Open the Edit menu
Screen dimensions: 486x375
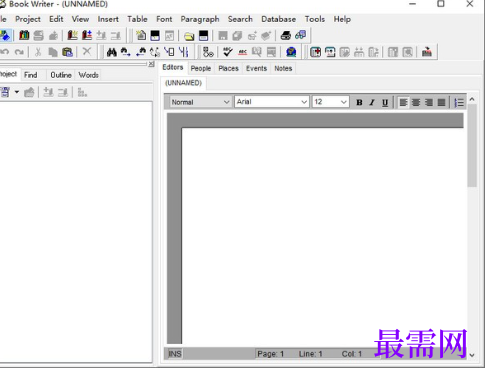[x=56, y=19]
